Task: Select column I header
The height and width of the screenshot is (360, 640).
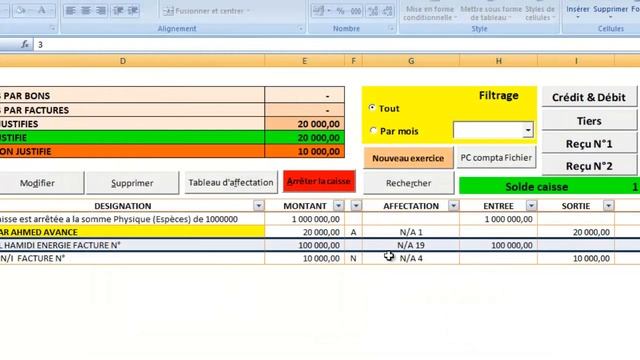Action: [x=576, y=61]
